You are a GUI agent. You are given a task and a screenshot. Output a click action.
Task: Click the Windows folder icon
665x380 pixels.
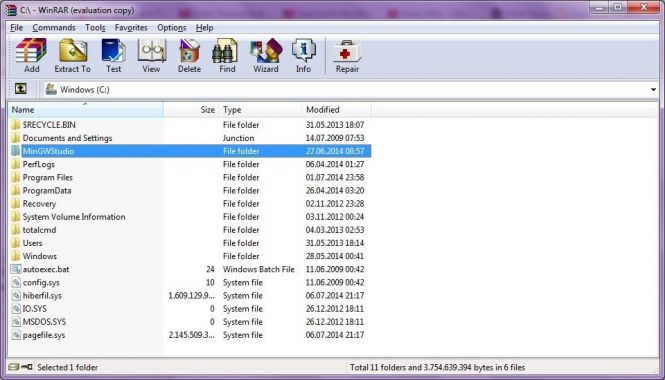point(16,256)
